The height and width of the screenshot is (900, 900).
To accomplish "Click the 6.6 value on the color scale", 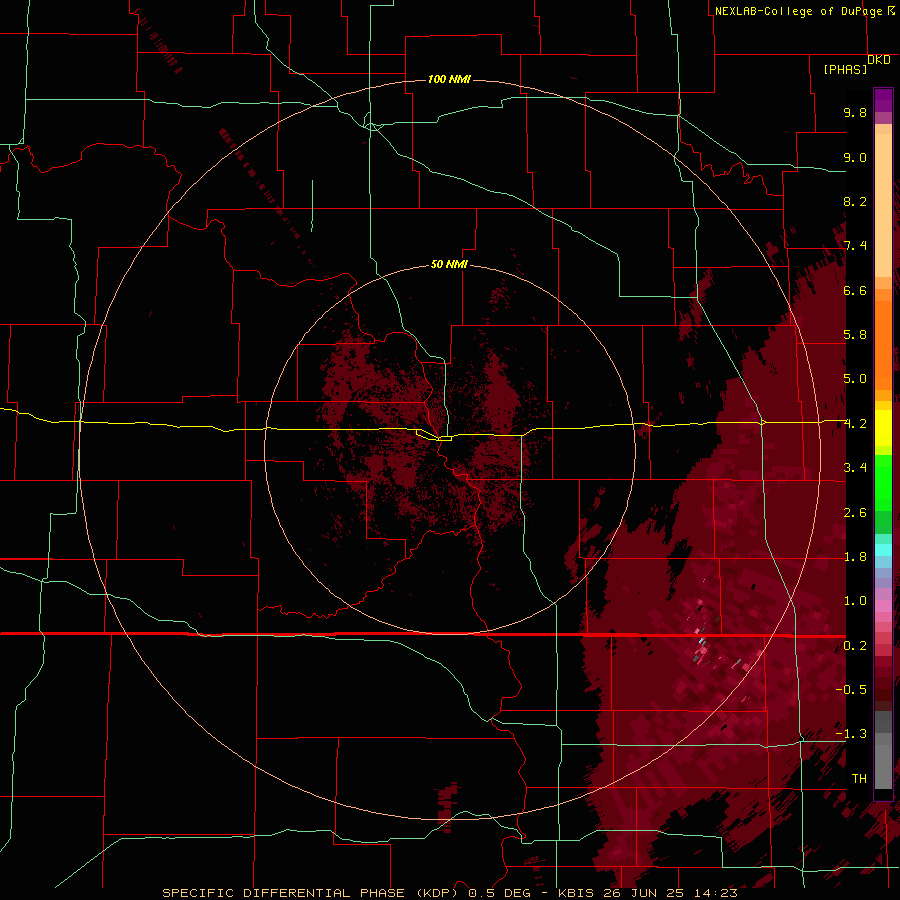I will click(x=855, y=290).
